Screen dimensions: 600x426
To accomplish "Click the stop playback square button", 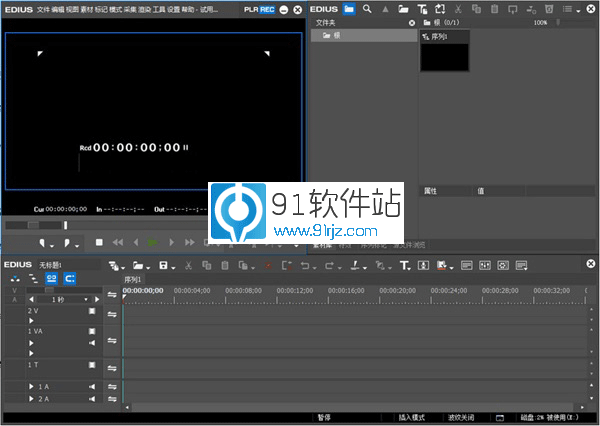I will 99,242.
